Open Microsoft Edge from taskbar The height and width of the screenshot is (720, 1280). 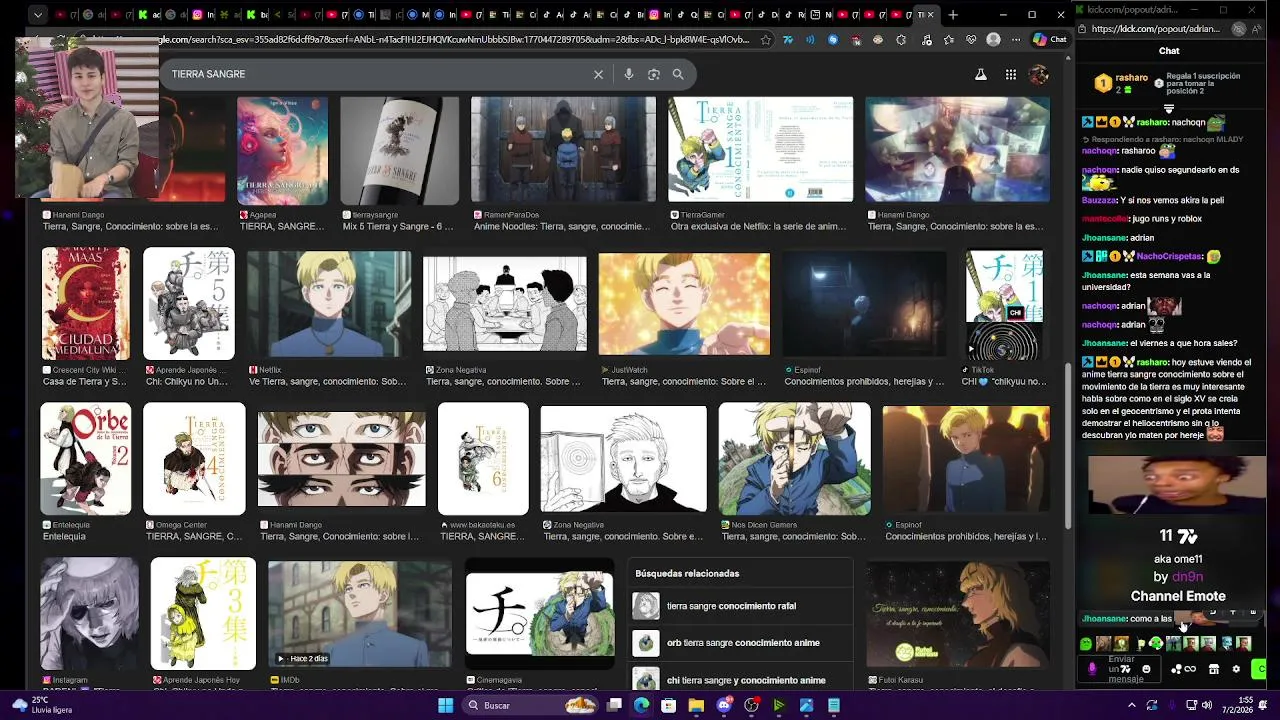pos(641,705)
